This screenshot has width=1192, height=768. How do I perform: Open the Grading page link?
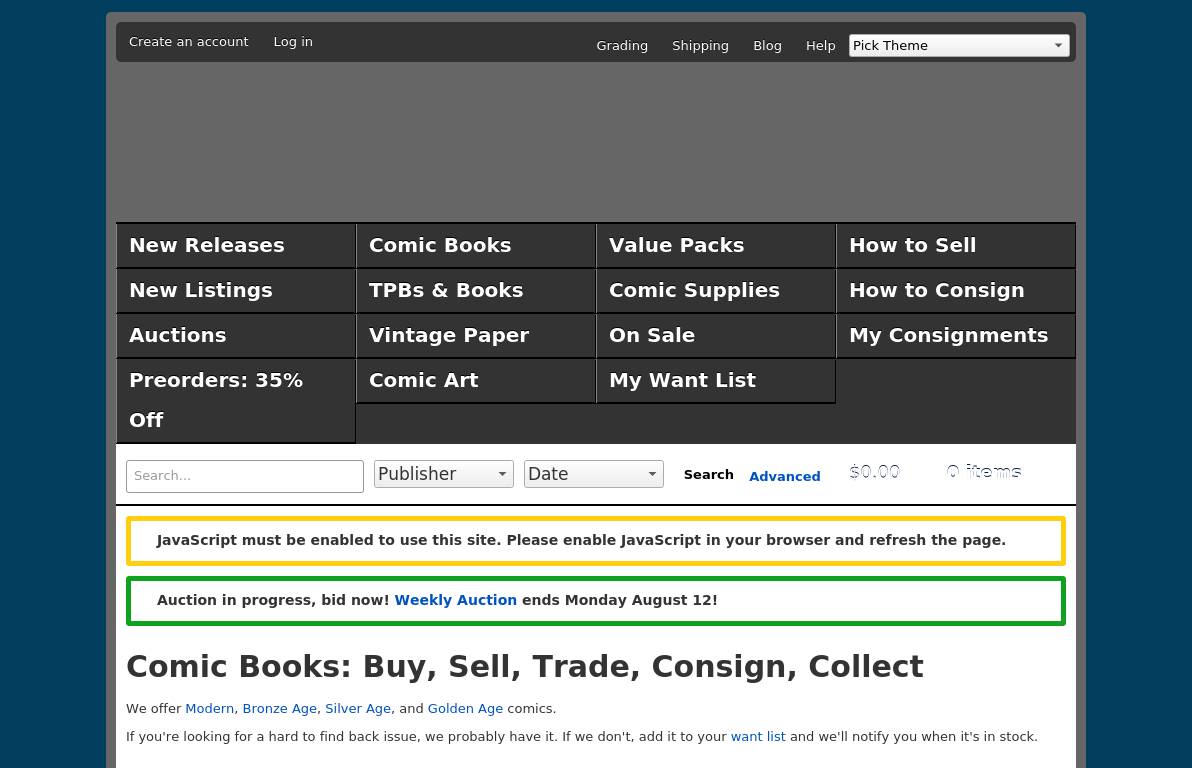click(622, 46)
